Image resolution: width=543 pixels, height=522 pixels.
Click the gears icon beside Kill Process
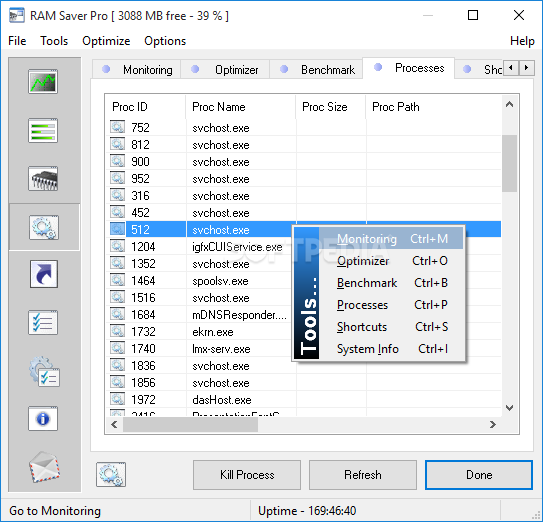(x=111, y=475)
